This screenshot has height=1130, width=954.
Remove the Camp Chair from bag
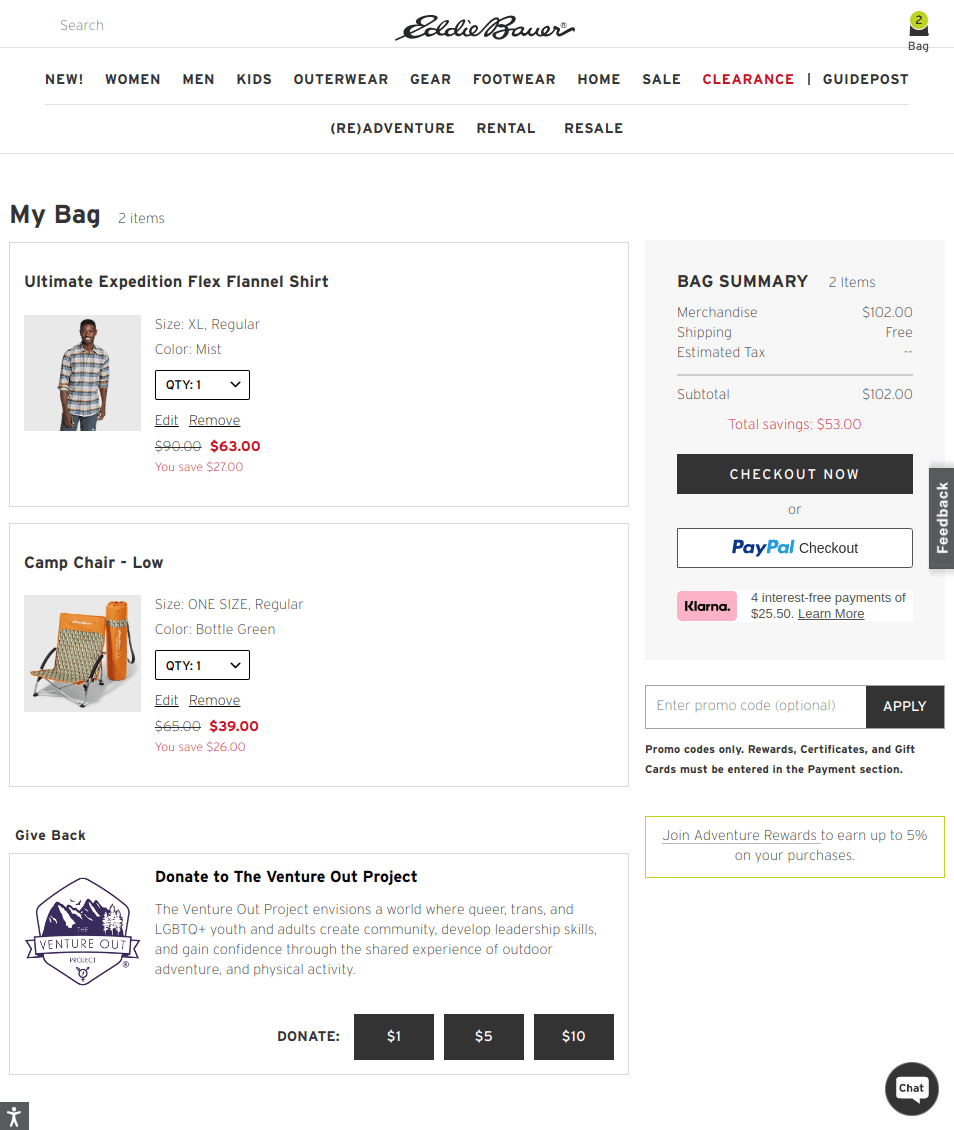(x=214, y=700)
